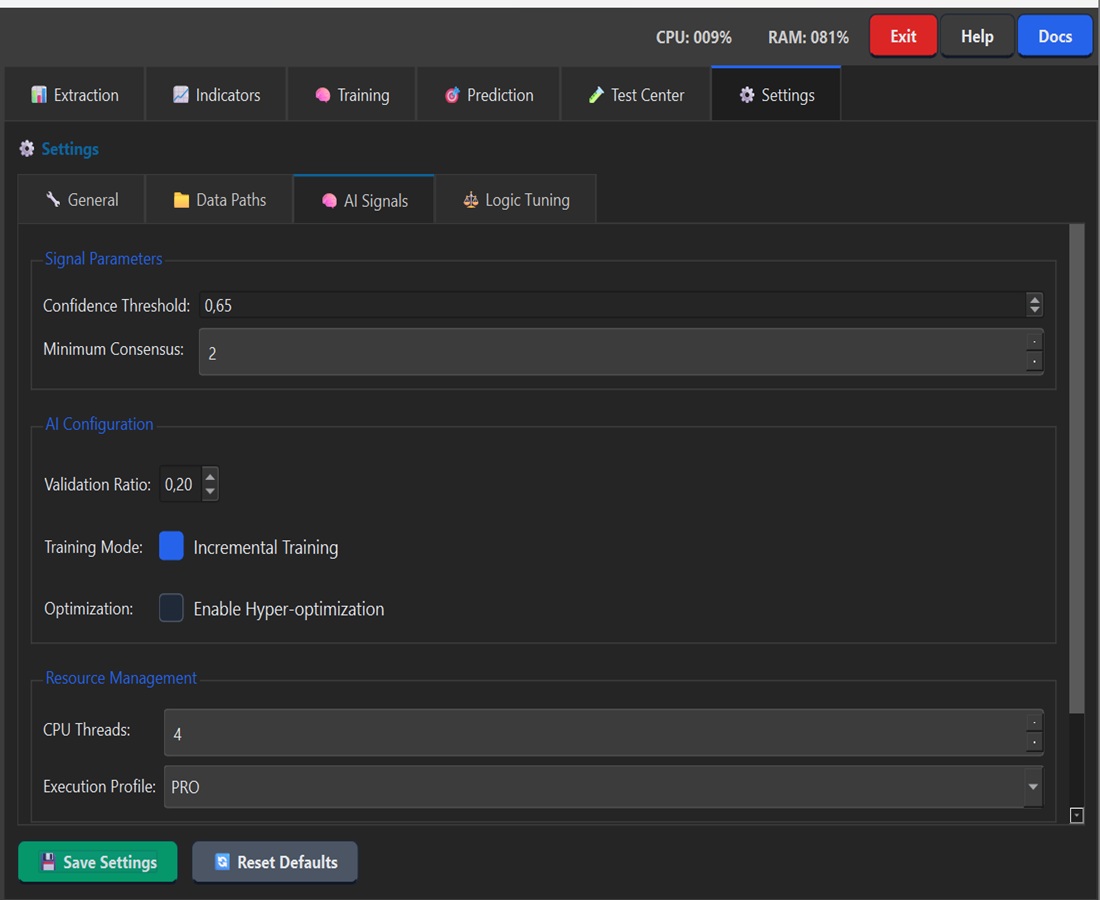Click the Training icon on the tab bar

click(x=323, y=94)
